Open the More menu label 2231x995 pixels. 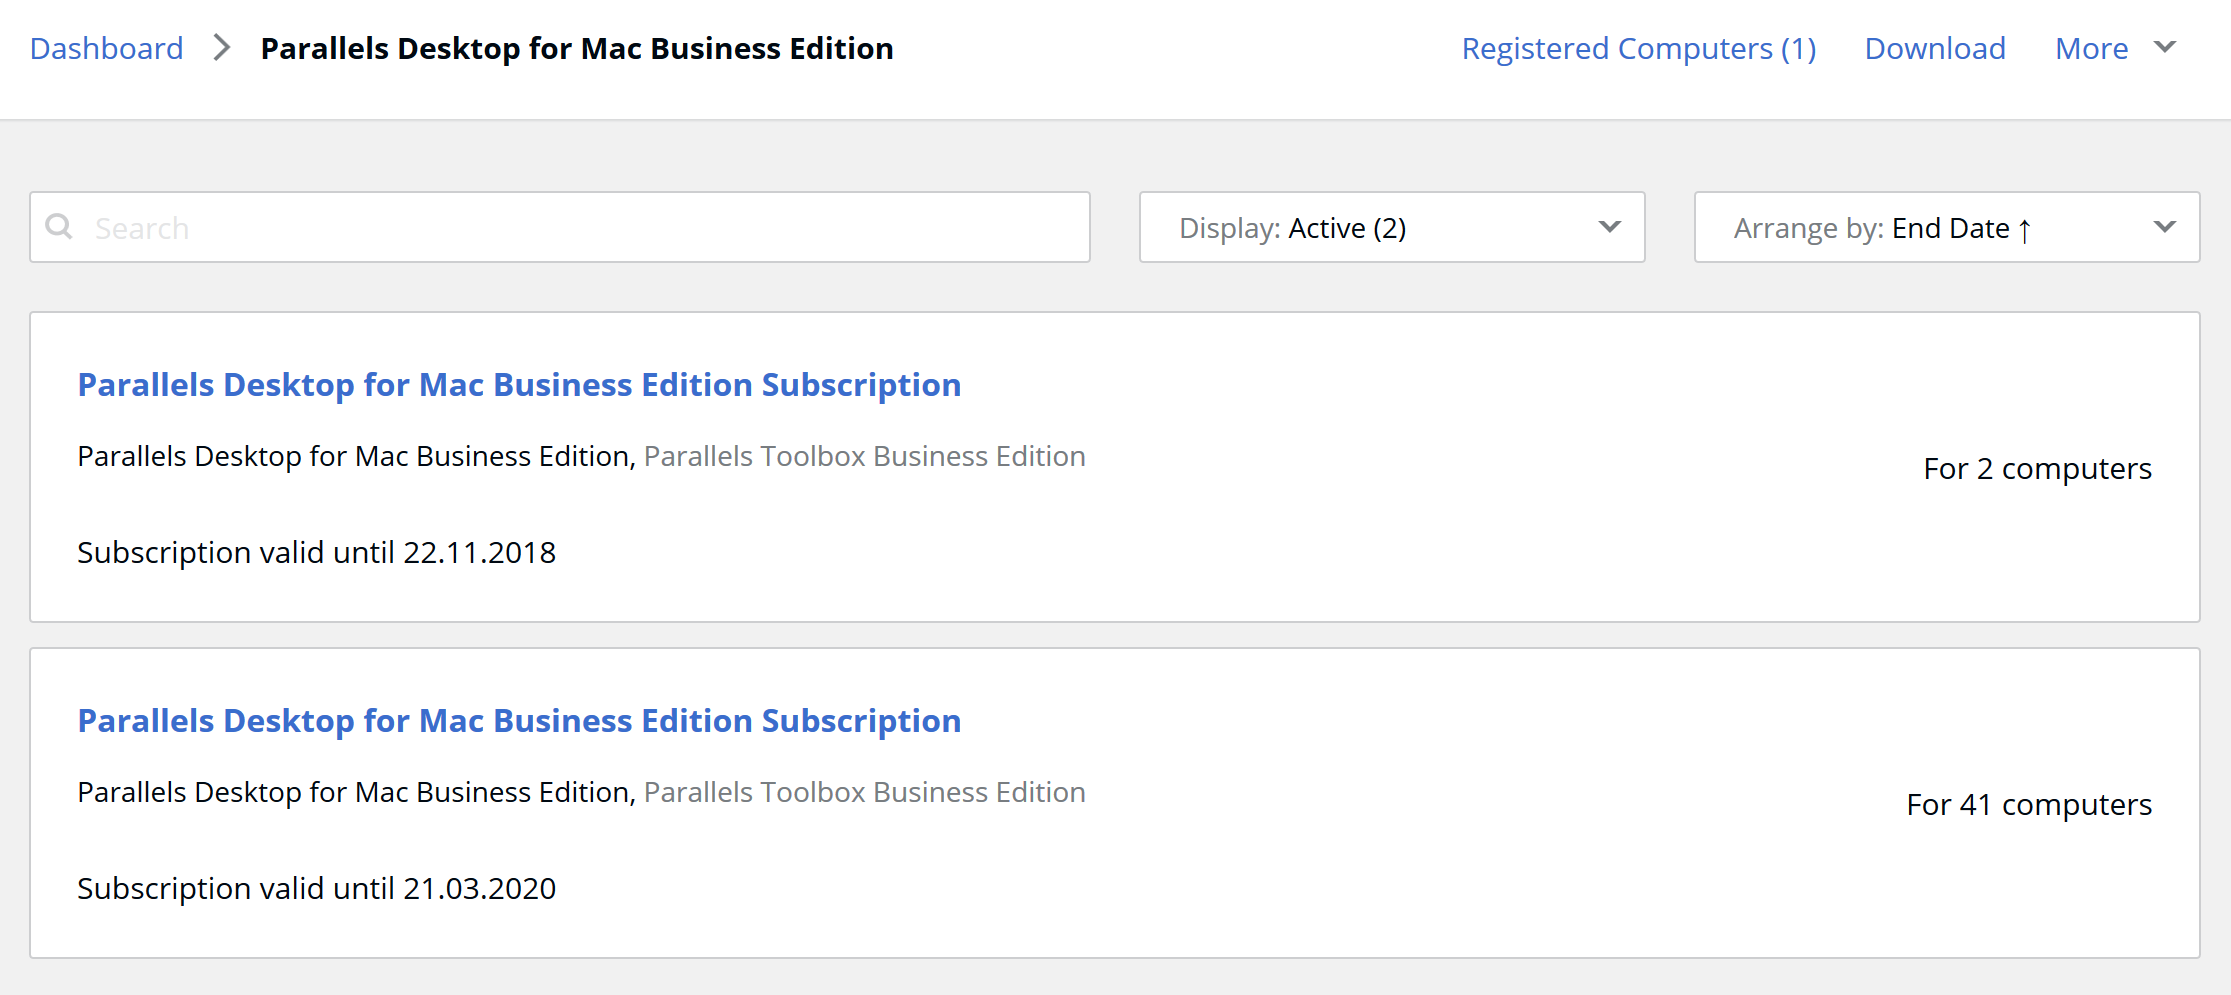[2091, 48]
